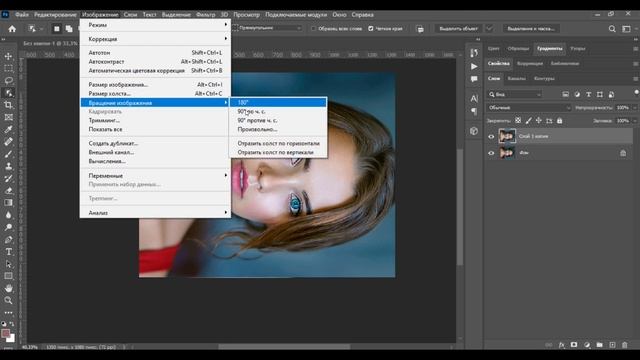This screenshot has width=640, height=360.
Task: Select the Dodge tool
Action: pyautogui.click(x=8, y=227)
